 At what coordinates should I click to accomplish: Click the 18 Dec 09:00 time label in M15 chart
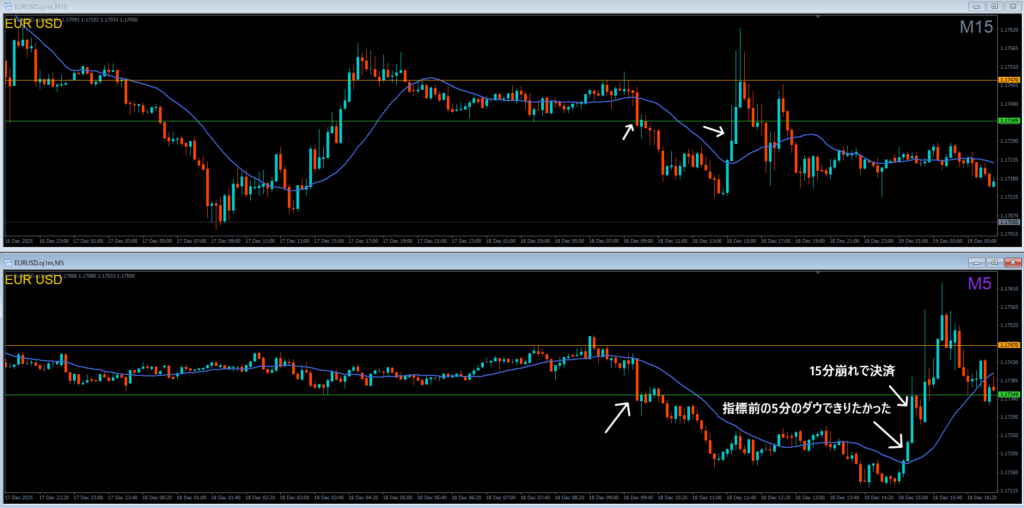637,241
